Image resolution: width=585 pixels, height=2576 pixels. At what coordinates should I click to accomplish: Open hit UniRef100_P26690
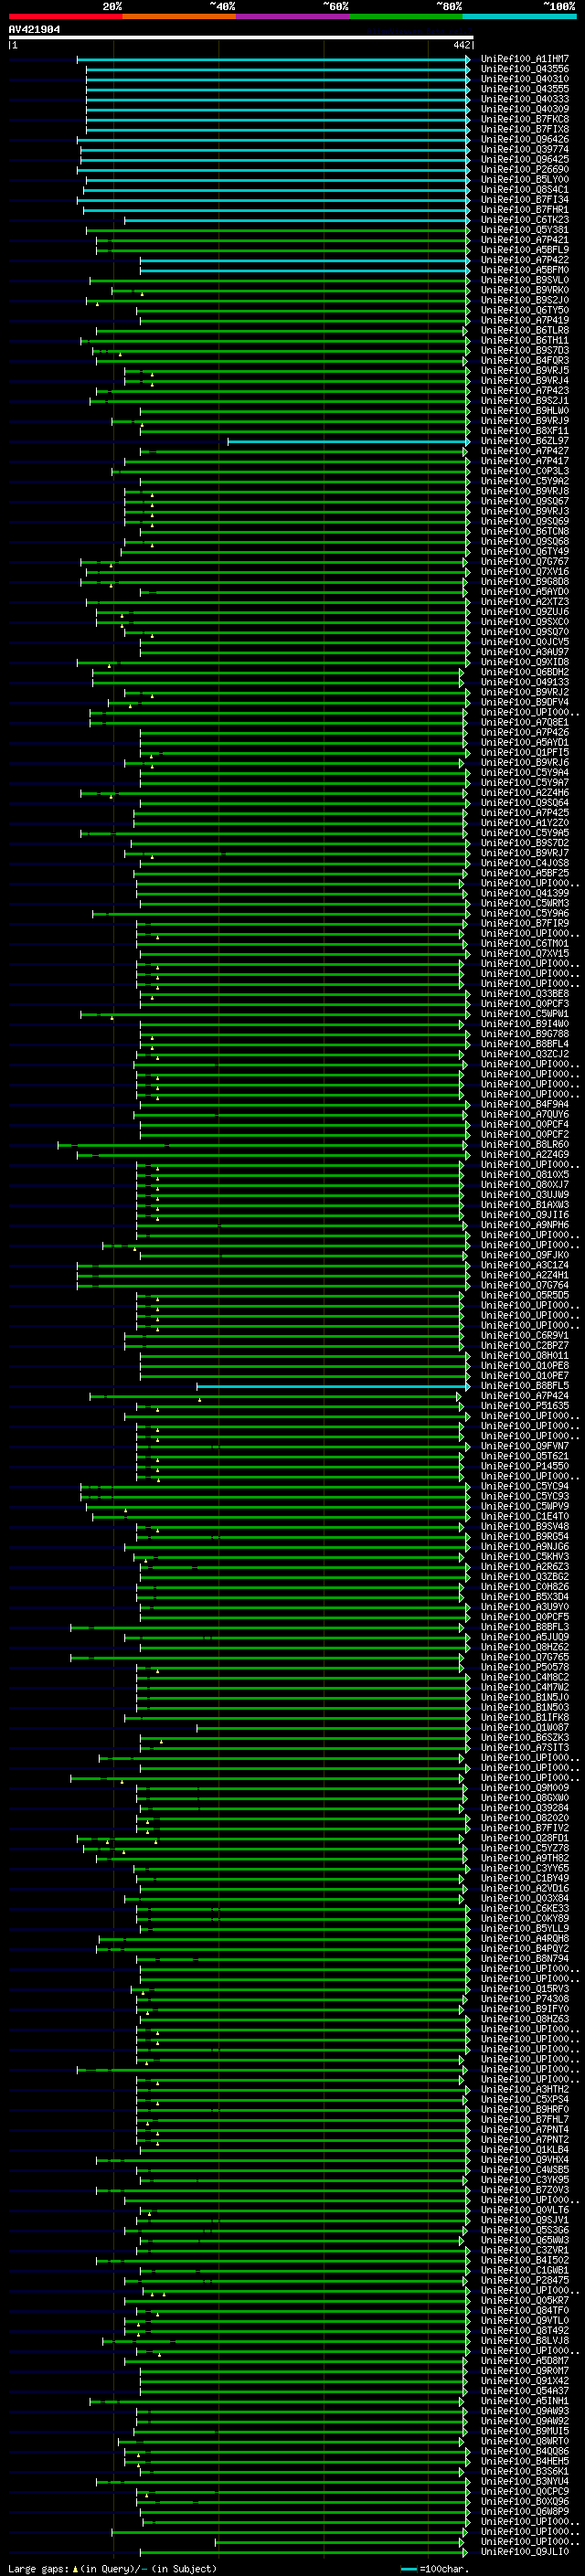point(525,169)
